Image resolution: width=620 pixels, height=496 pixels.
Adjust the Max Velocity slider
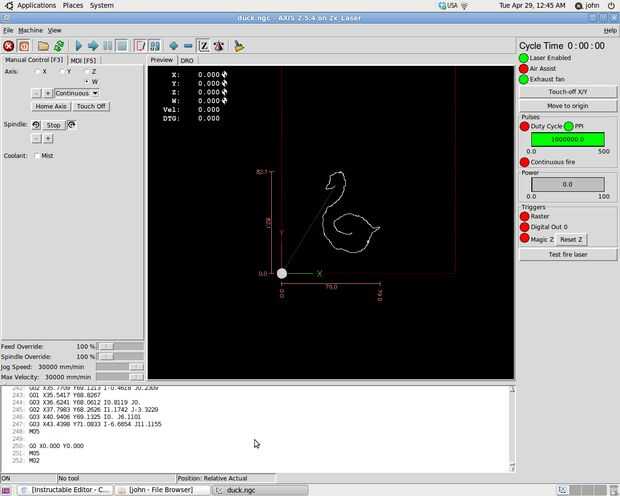(x=120, y=377)
